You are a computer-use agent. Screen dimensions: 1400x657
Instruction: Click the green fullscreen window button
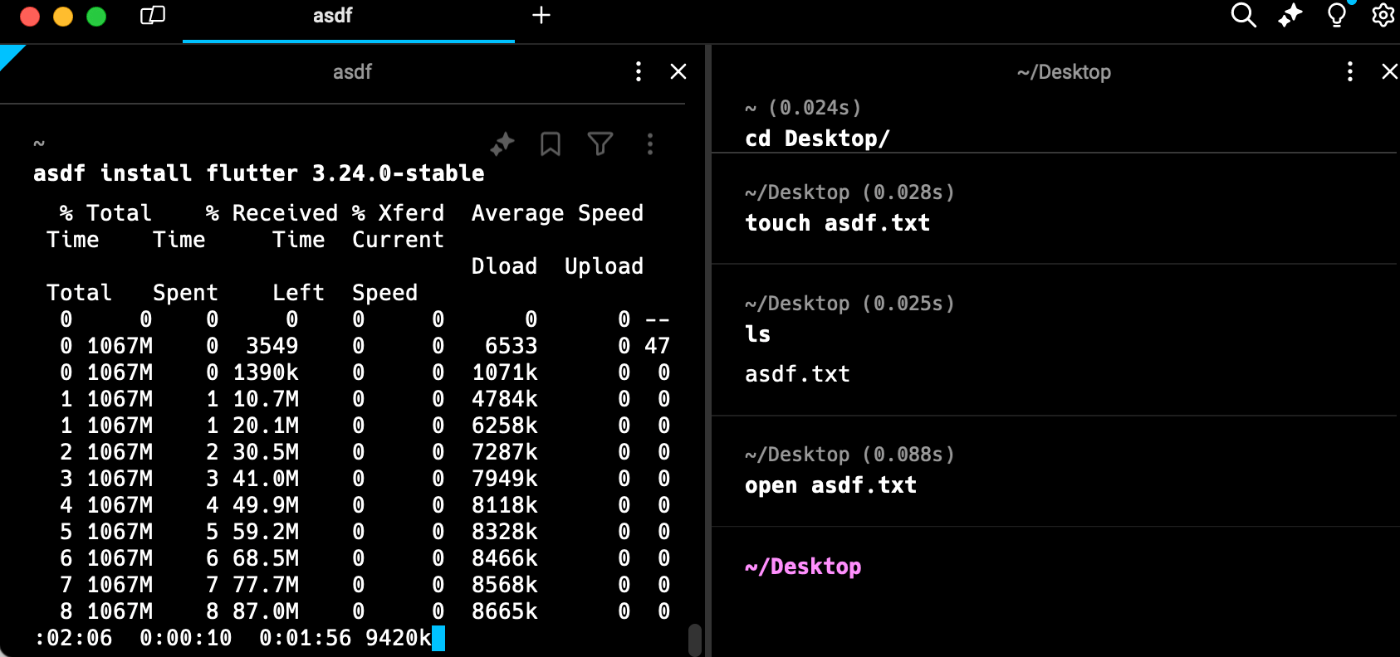click(x=96, y=16)
